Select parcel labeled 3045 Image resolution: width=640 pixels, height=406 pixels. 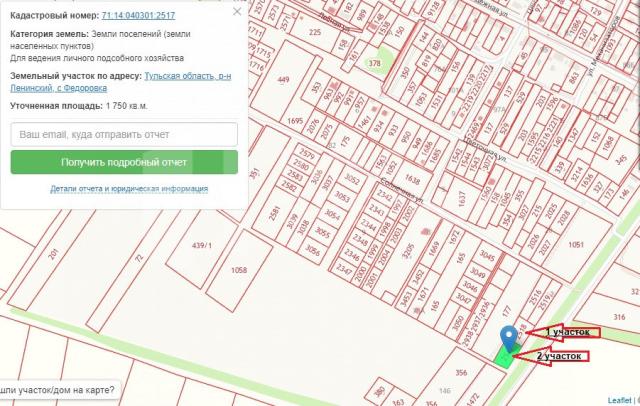pos(487,256)
